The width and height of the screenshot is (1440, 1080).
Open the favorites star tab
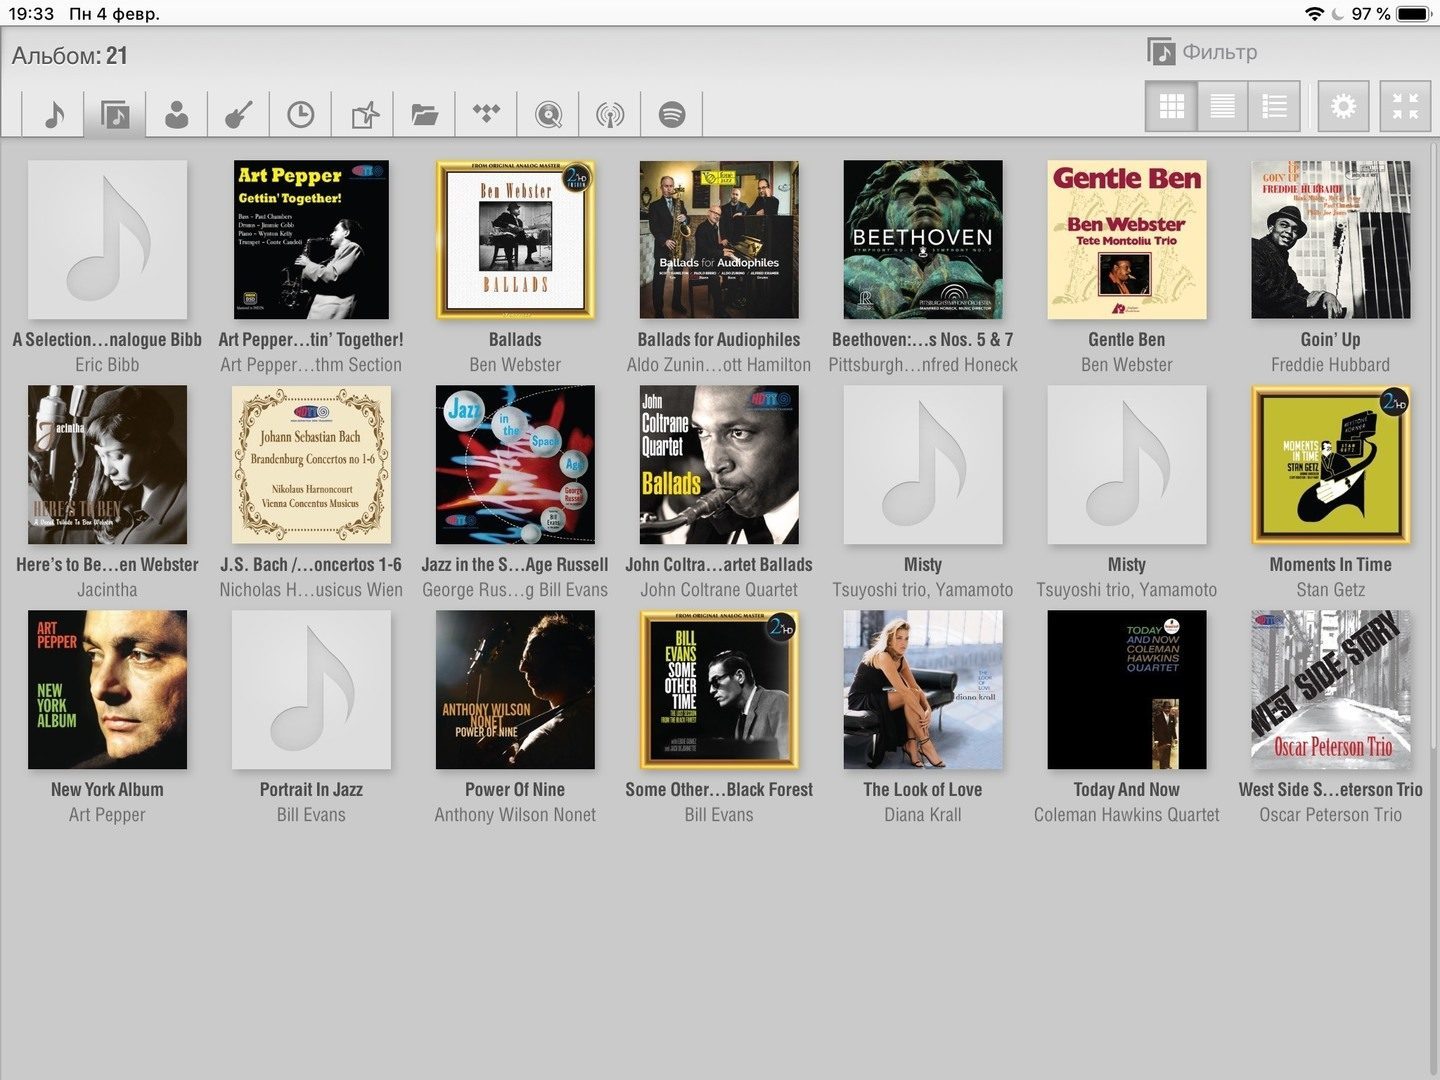(x=364, y=114)
